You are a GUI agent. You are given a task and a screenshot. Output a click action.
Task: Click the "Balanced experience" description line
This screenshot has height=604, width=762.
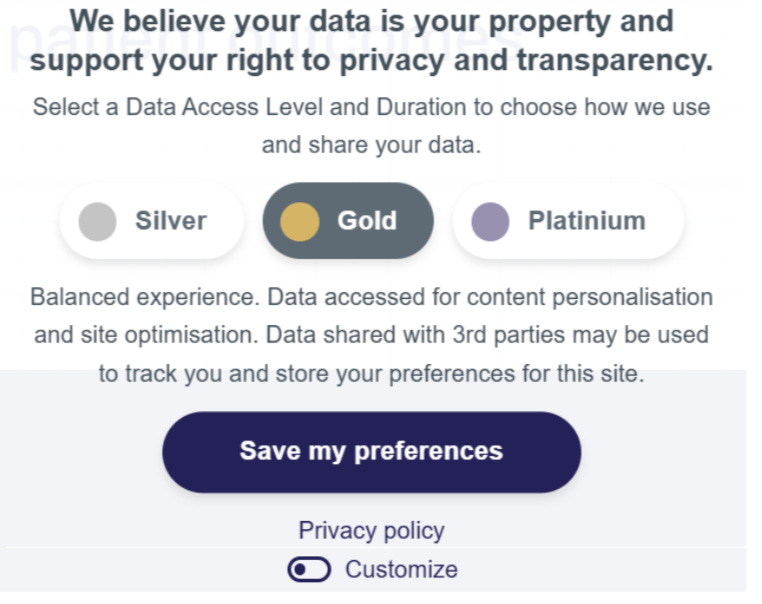point(371,297)
